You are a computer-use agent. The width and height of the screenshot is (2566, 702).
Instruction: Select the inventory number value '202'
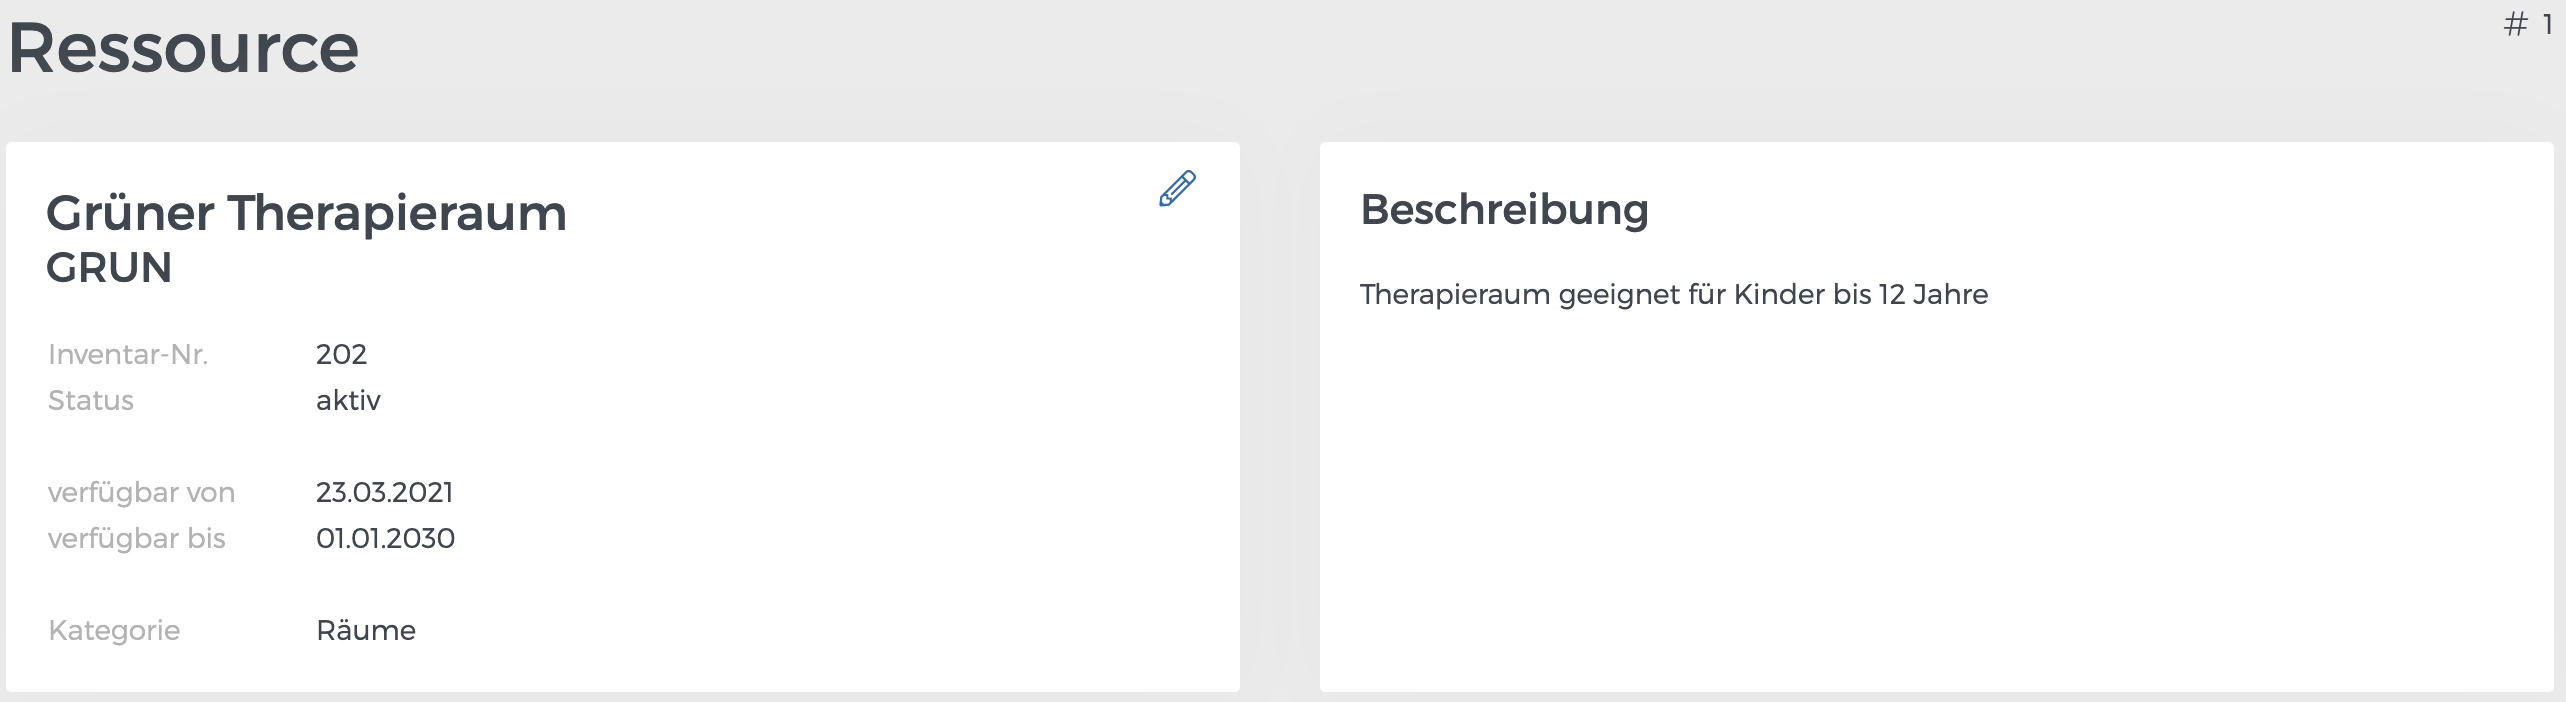coord(341,354)
